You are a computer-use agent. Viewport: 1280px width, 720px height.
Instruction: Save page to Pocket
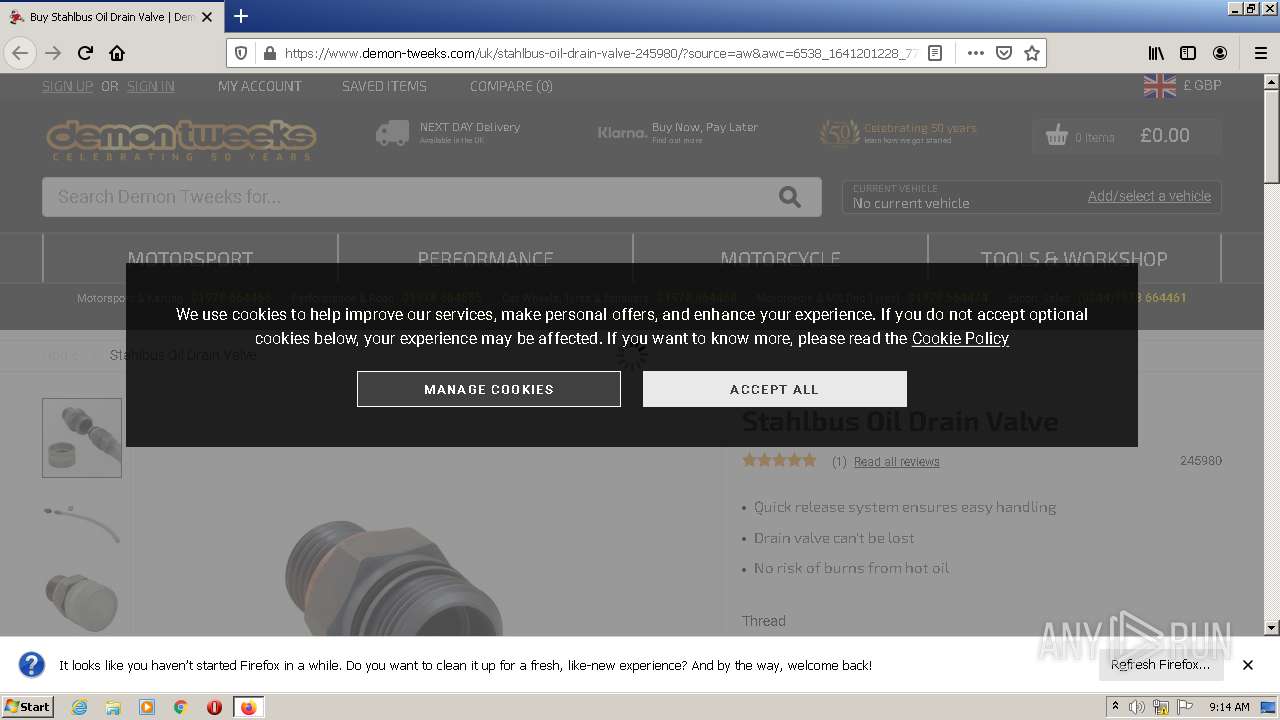coord(1004,53)
